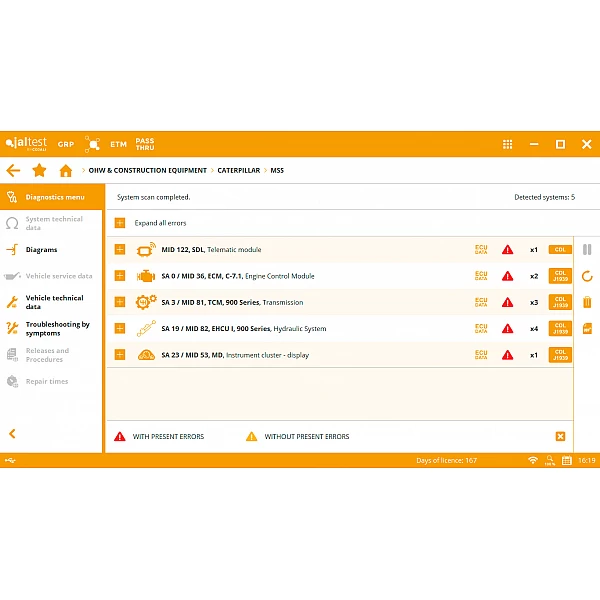Image resolution: width=600 pixels, height=600 pixels.
Task: Go to the home screen icon
Action: 66,171
